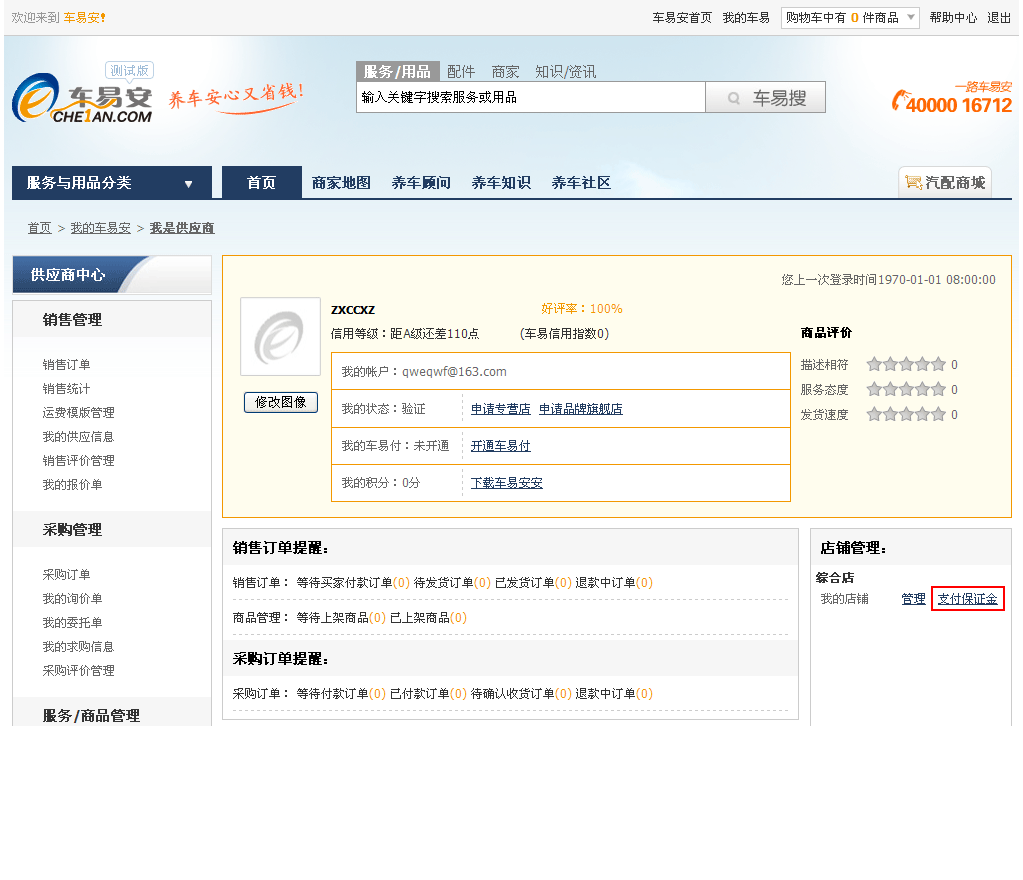This screenshot has height=880, width=1023.
Task: Select the 商家 search tab
Action: 505,71
